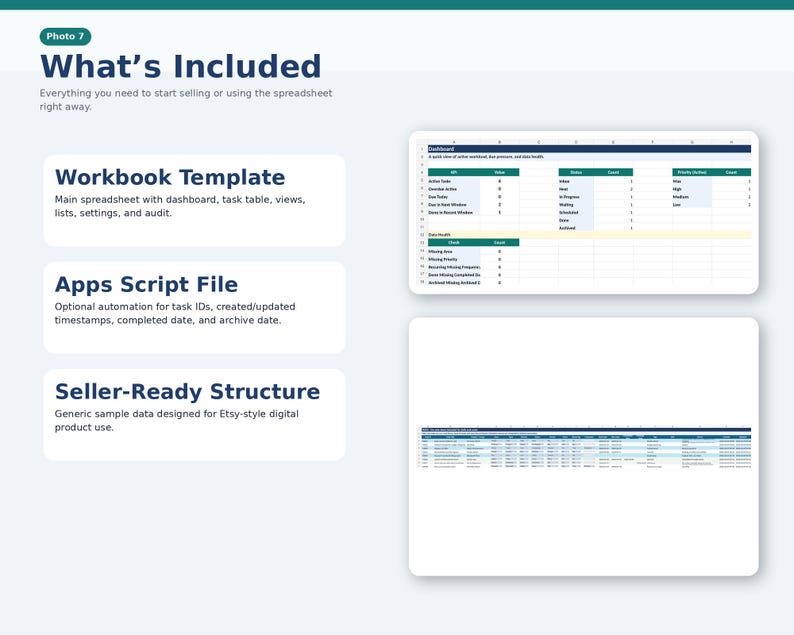
Task: Click the Overdue Active row label
Action: (x=443, y=189)
